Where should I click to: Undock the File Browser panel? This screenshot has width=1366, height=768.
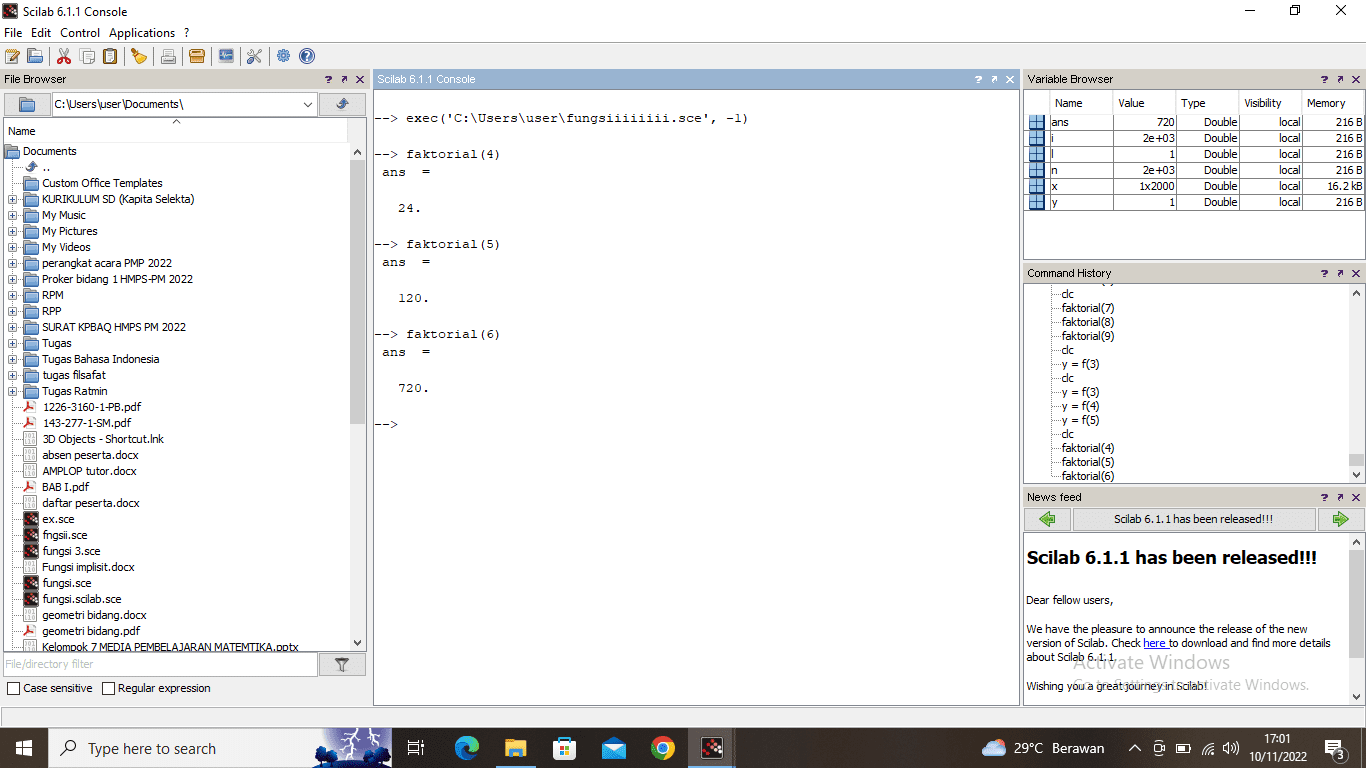pos(344,79)
